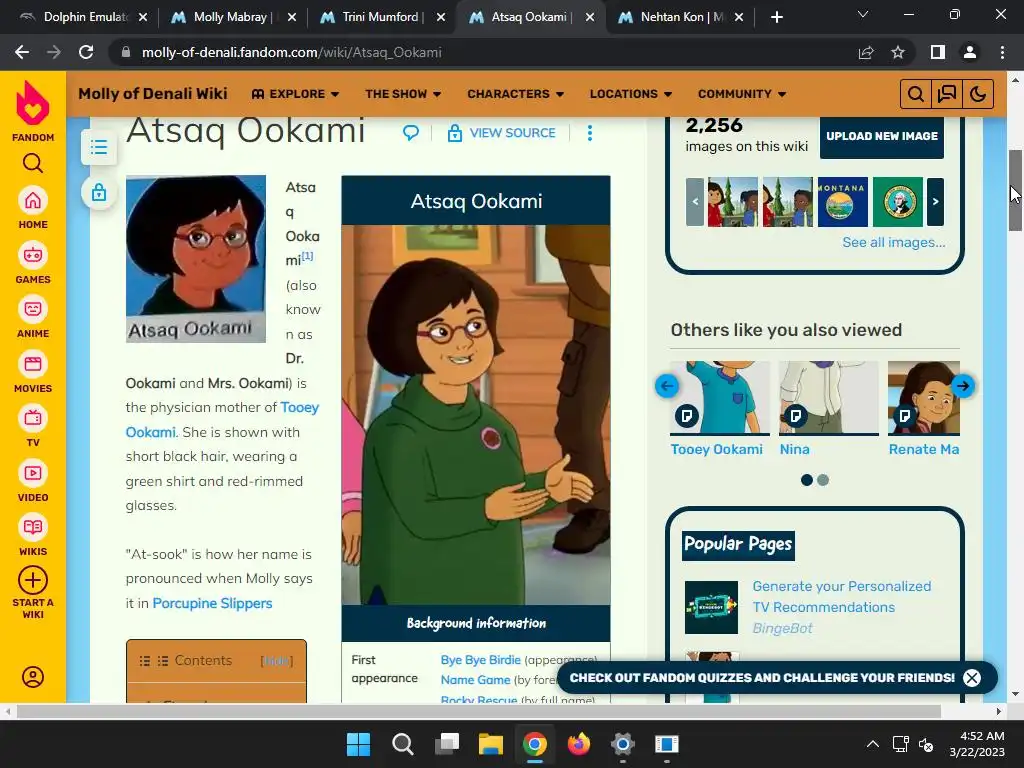Expand The Show dropdown menu
The width and height of the screenshot is (1024, 768).
click(403, 94)
